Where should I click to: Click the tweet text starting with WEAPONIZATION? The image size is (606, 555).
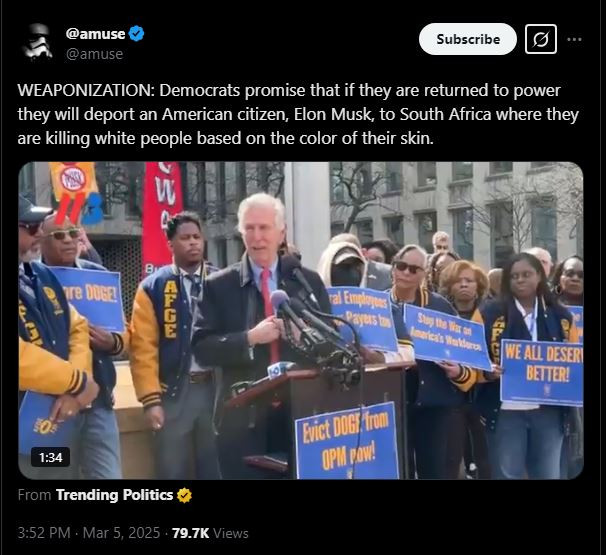point(298,114)
